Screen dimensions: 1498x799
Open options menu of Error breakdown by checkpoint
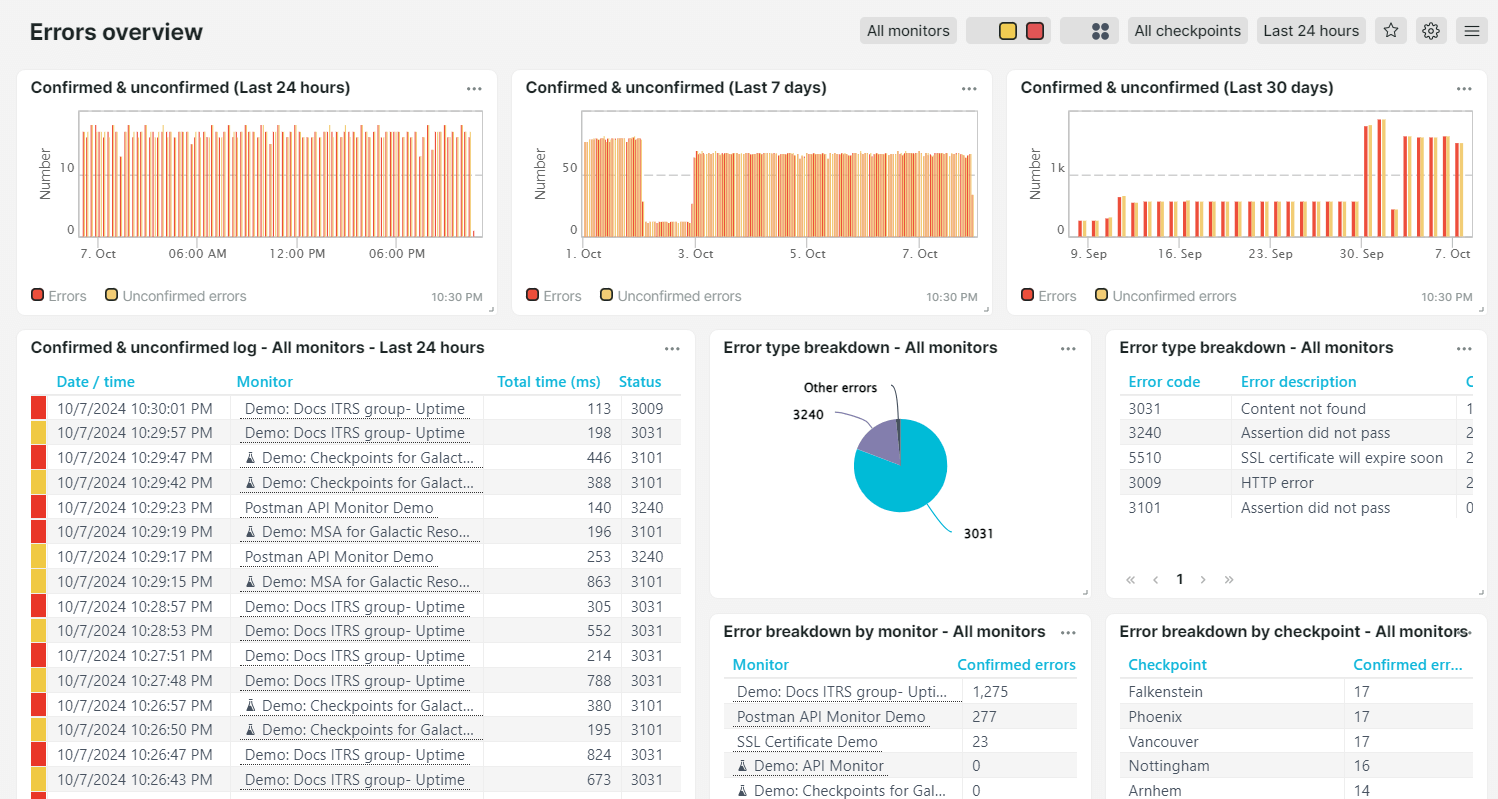1464,633
